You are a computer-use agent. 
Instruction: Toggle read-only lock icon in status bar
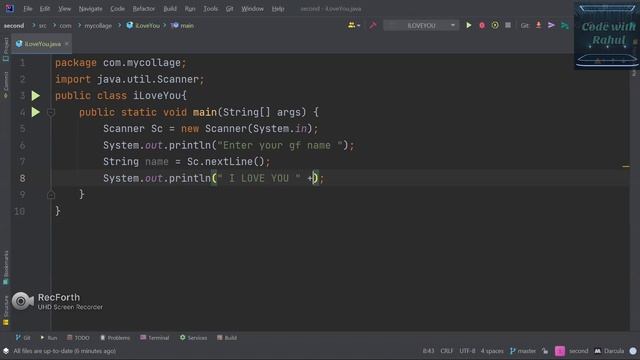point(545,351)
